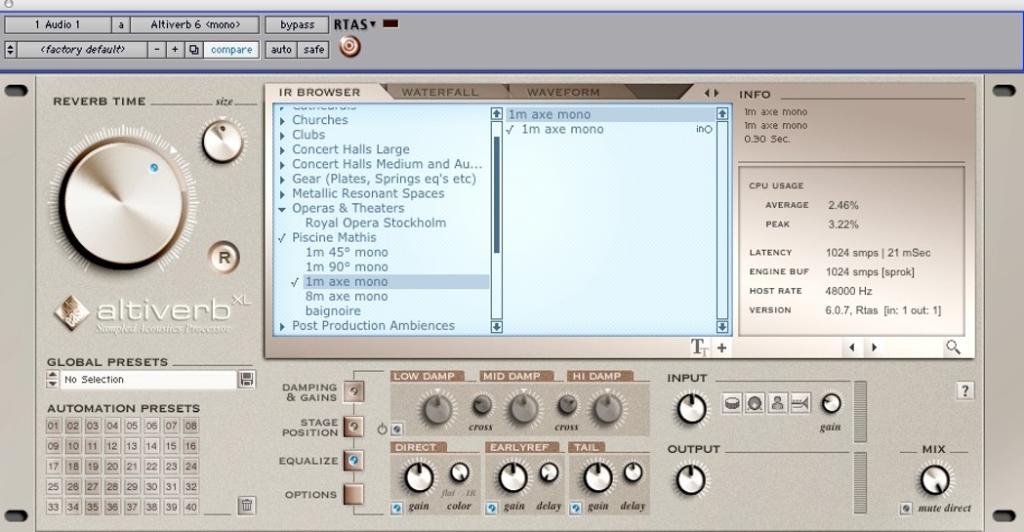Click the compare button
This screenshot has height=532, width=1024.
231,50
